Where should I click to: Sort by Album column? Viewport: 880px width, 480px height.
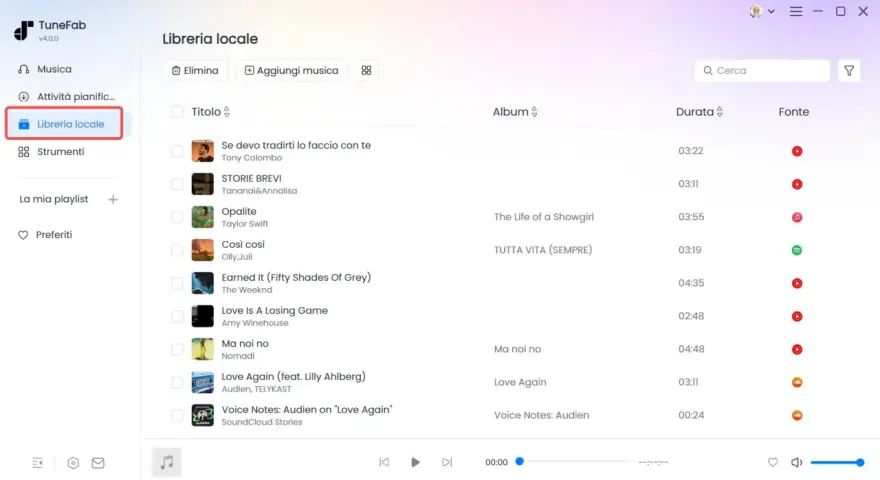515,112
